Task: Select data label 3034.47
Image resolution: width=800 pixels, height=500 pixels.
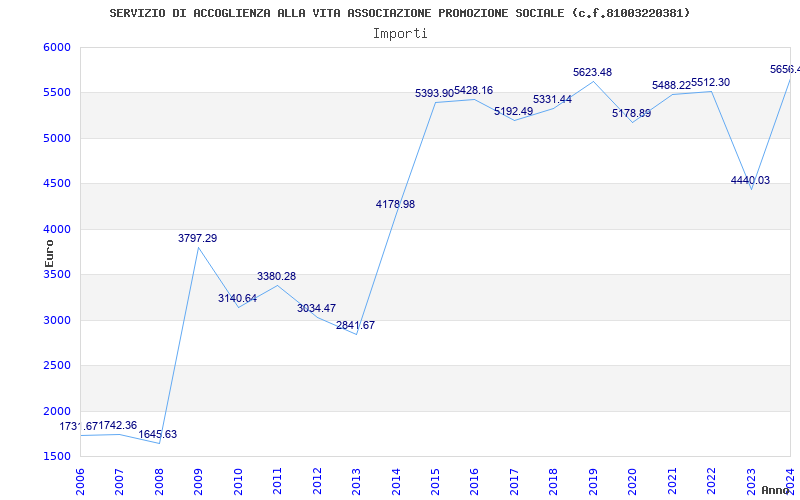Action: [316, 308]
